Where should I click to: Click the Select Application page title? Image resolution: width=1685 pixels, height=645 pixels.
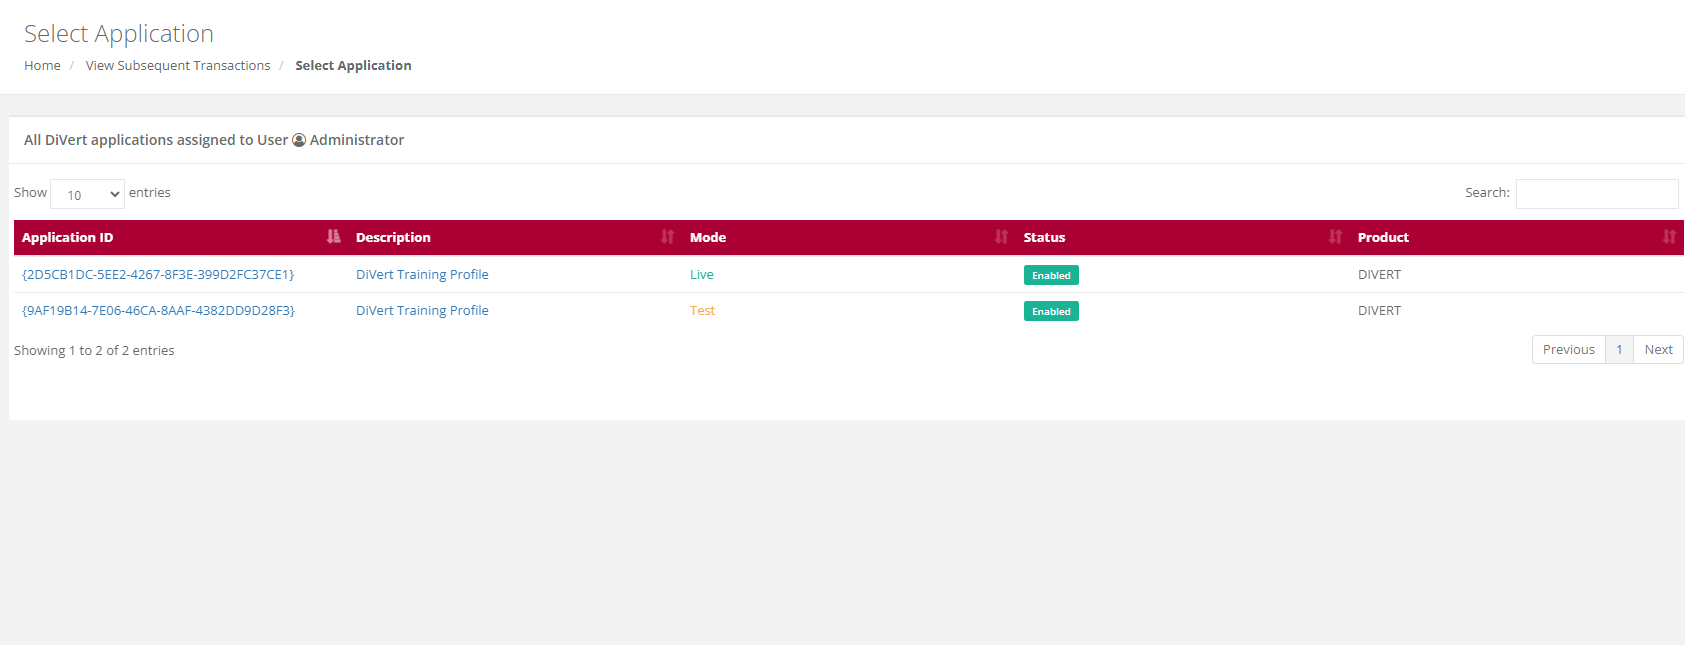click(119, 34)
